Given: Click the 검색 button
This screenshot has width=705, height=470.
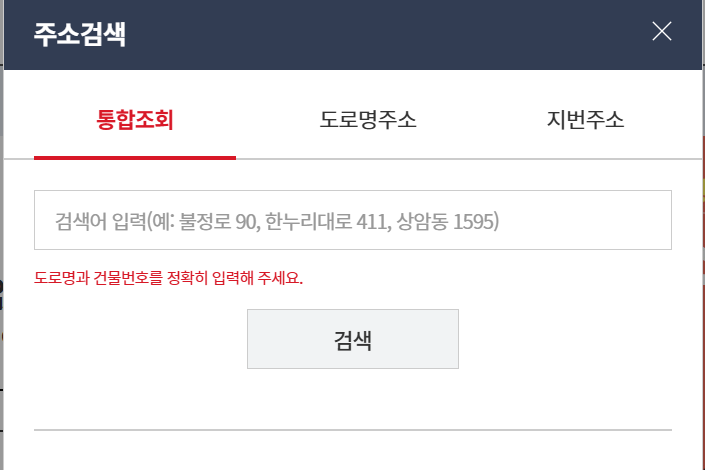Looking at the screenshot, I should pos(353,339).
